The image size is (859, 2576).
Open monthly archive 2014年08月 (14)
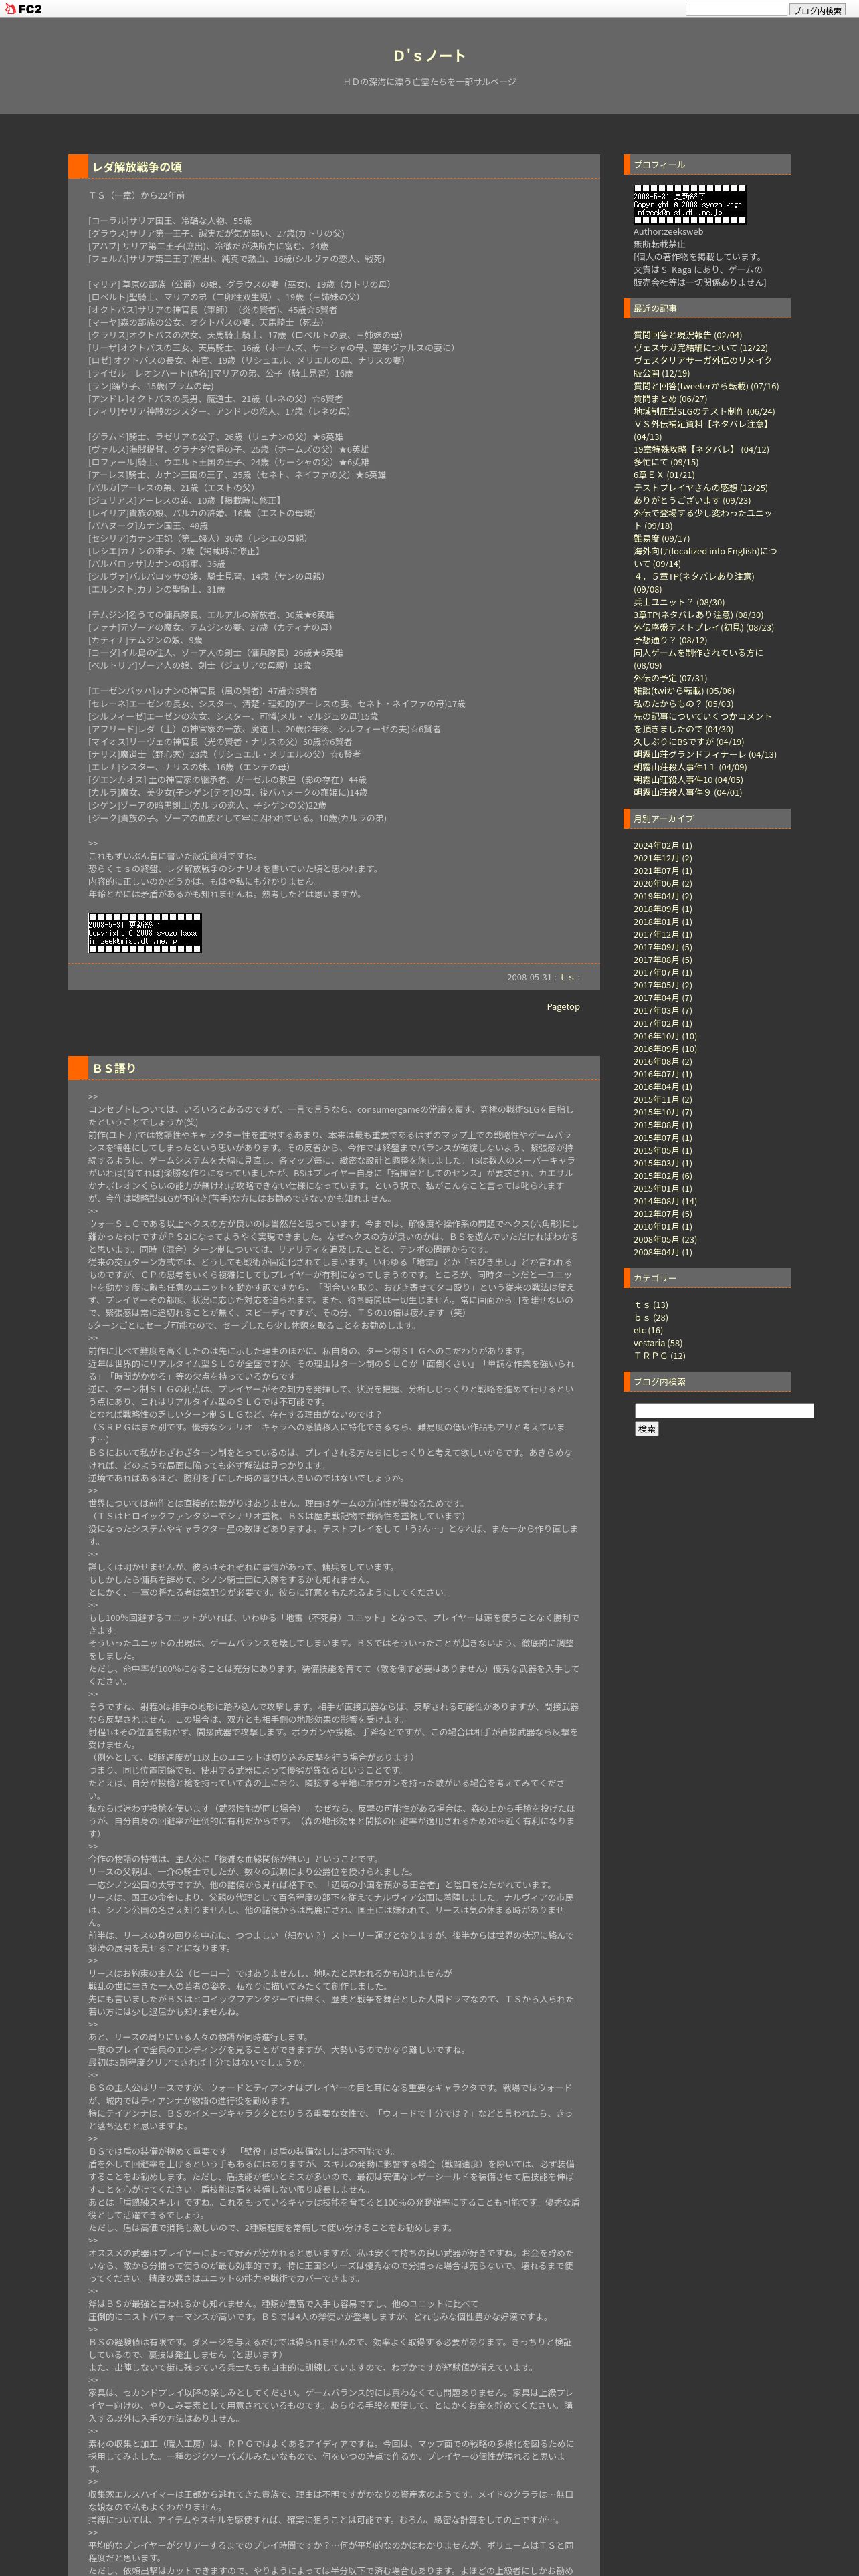click(x=665, y=1202)
